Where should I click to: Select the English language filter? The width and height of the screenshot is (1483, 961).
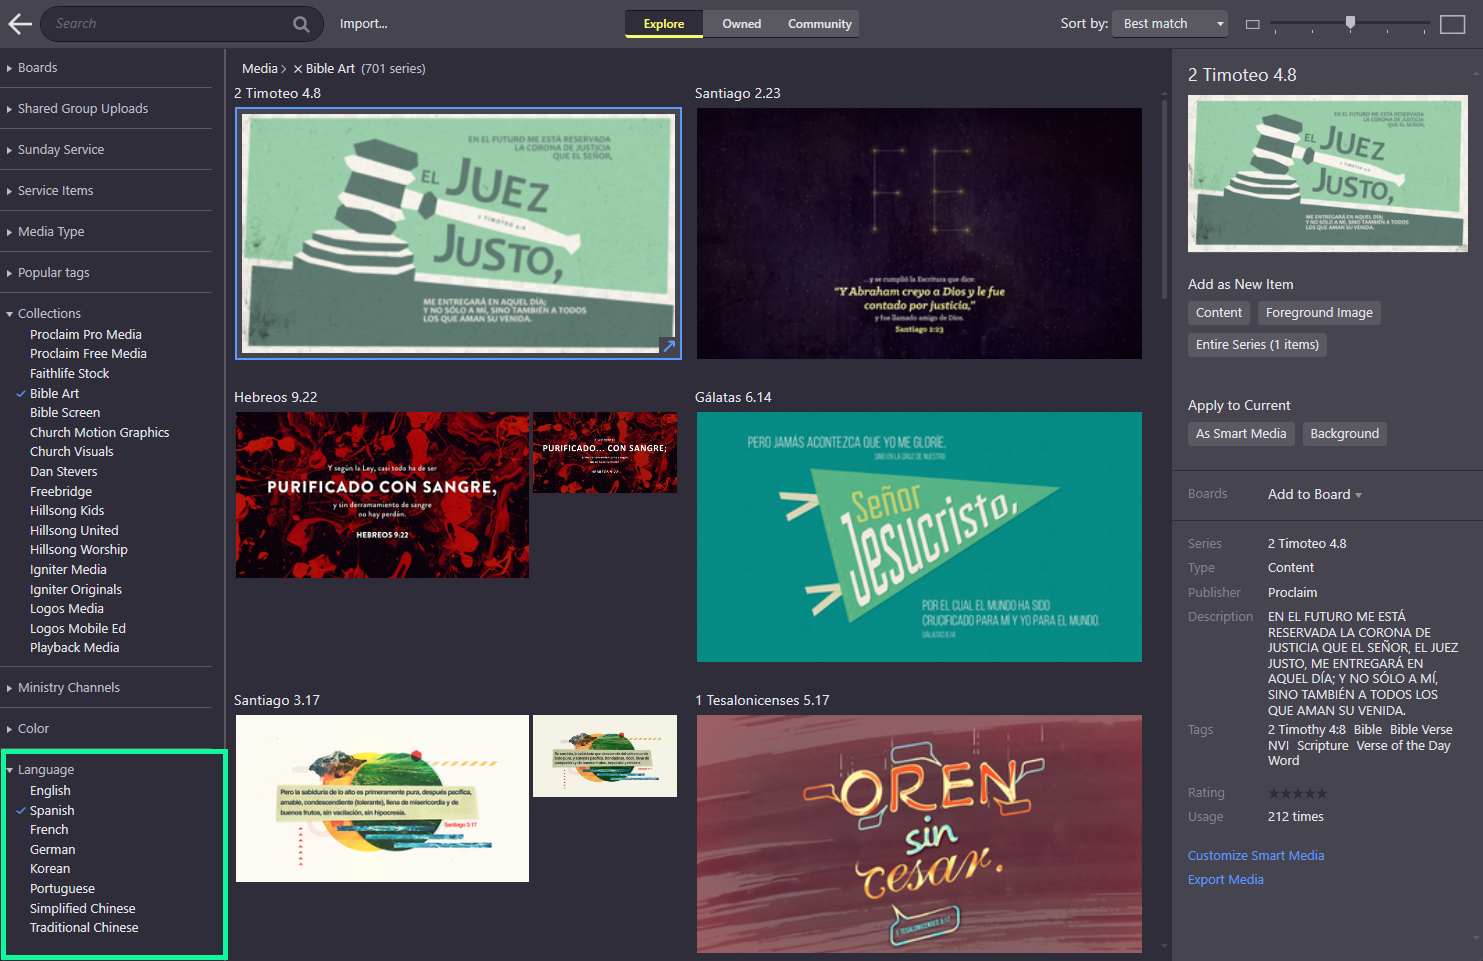[50, 790]
